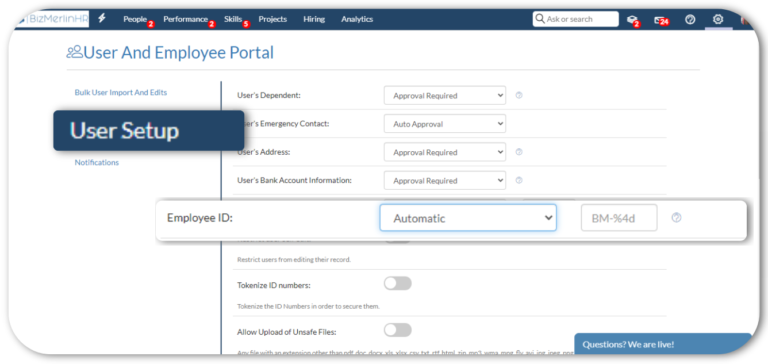Open User's Address approval dropdown
This screenshot has height=364, width=768.
click(445, 152)
